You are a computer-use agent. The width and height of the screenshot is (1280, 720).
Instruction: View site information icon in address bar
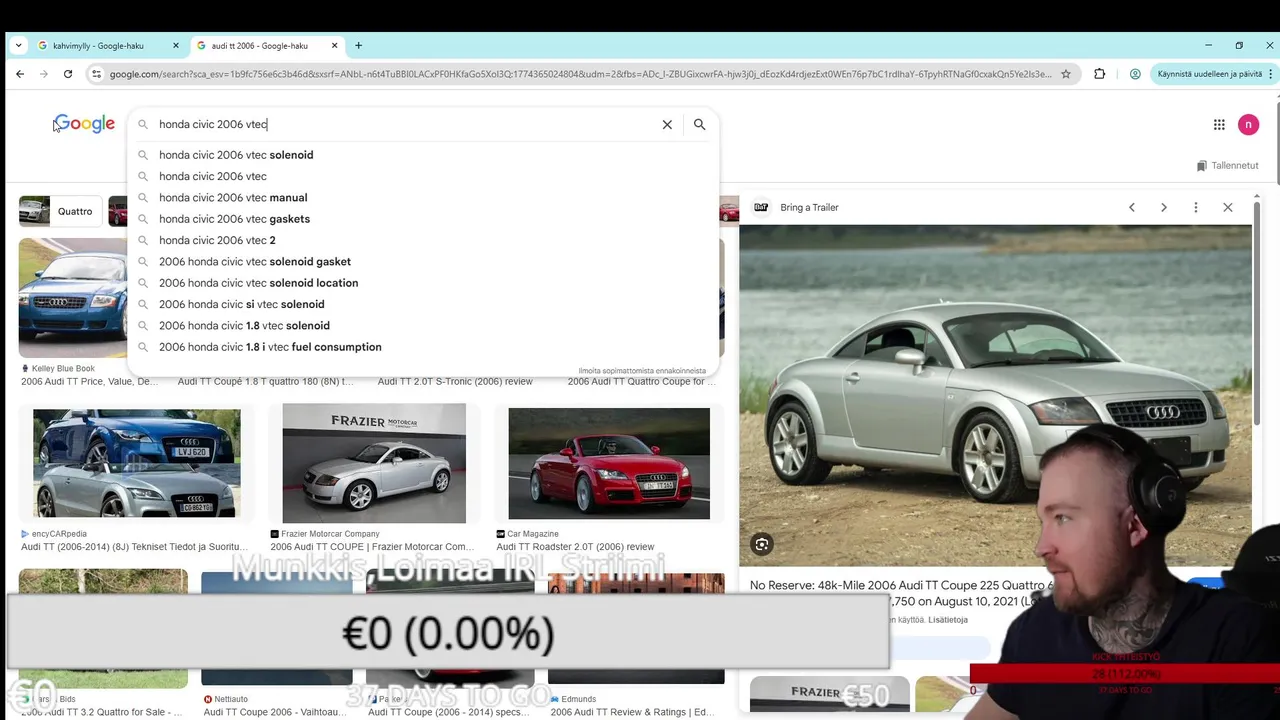(x=96, y=74)
